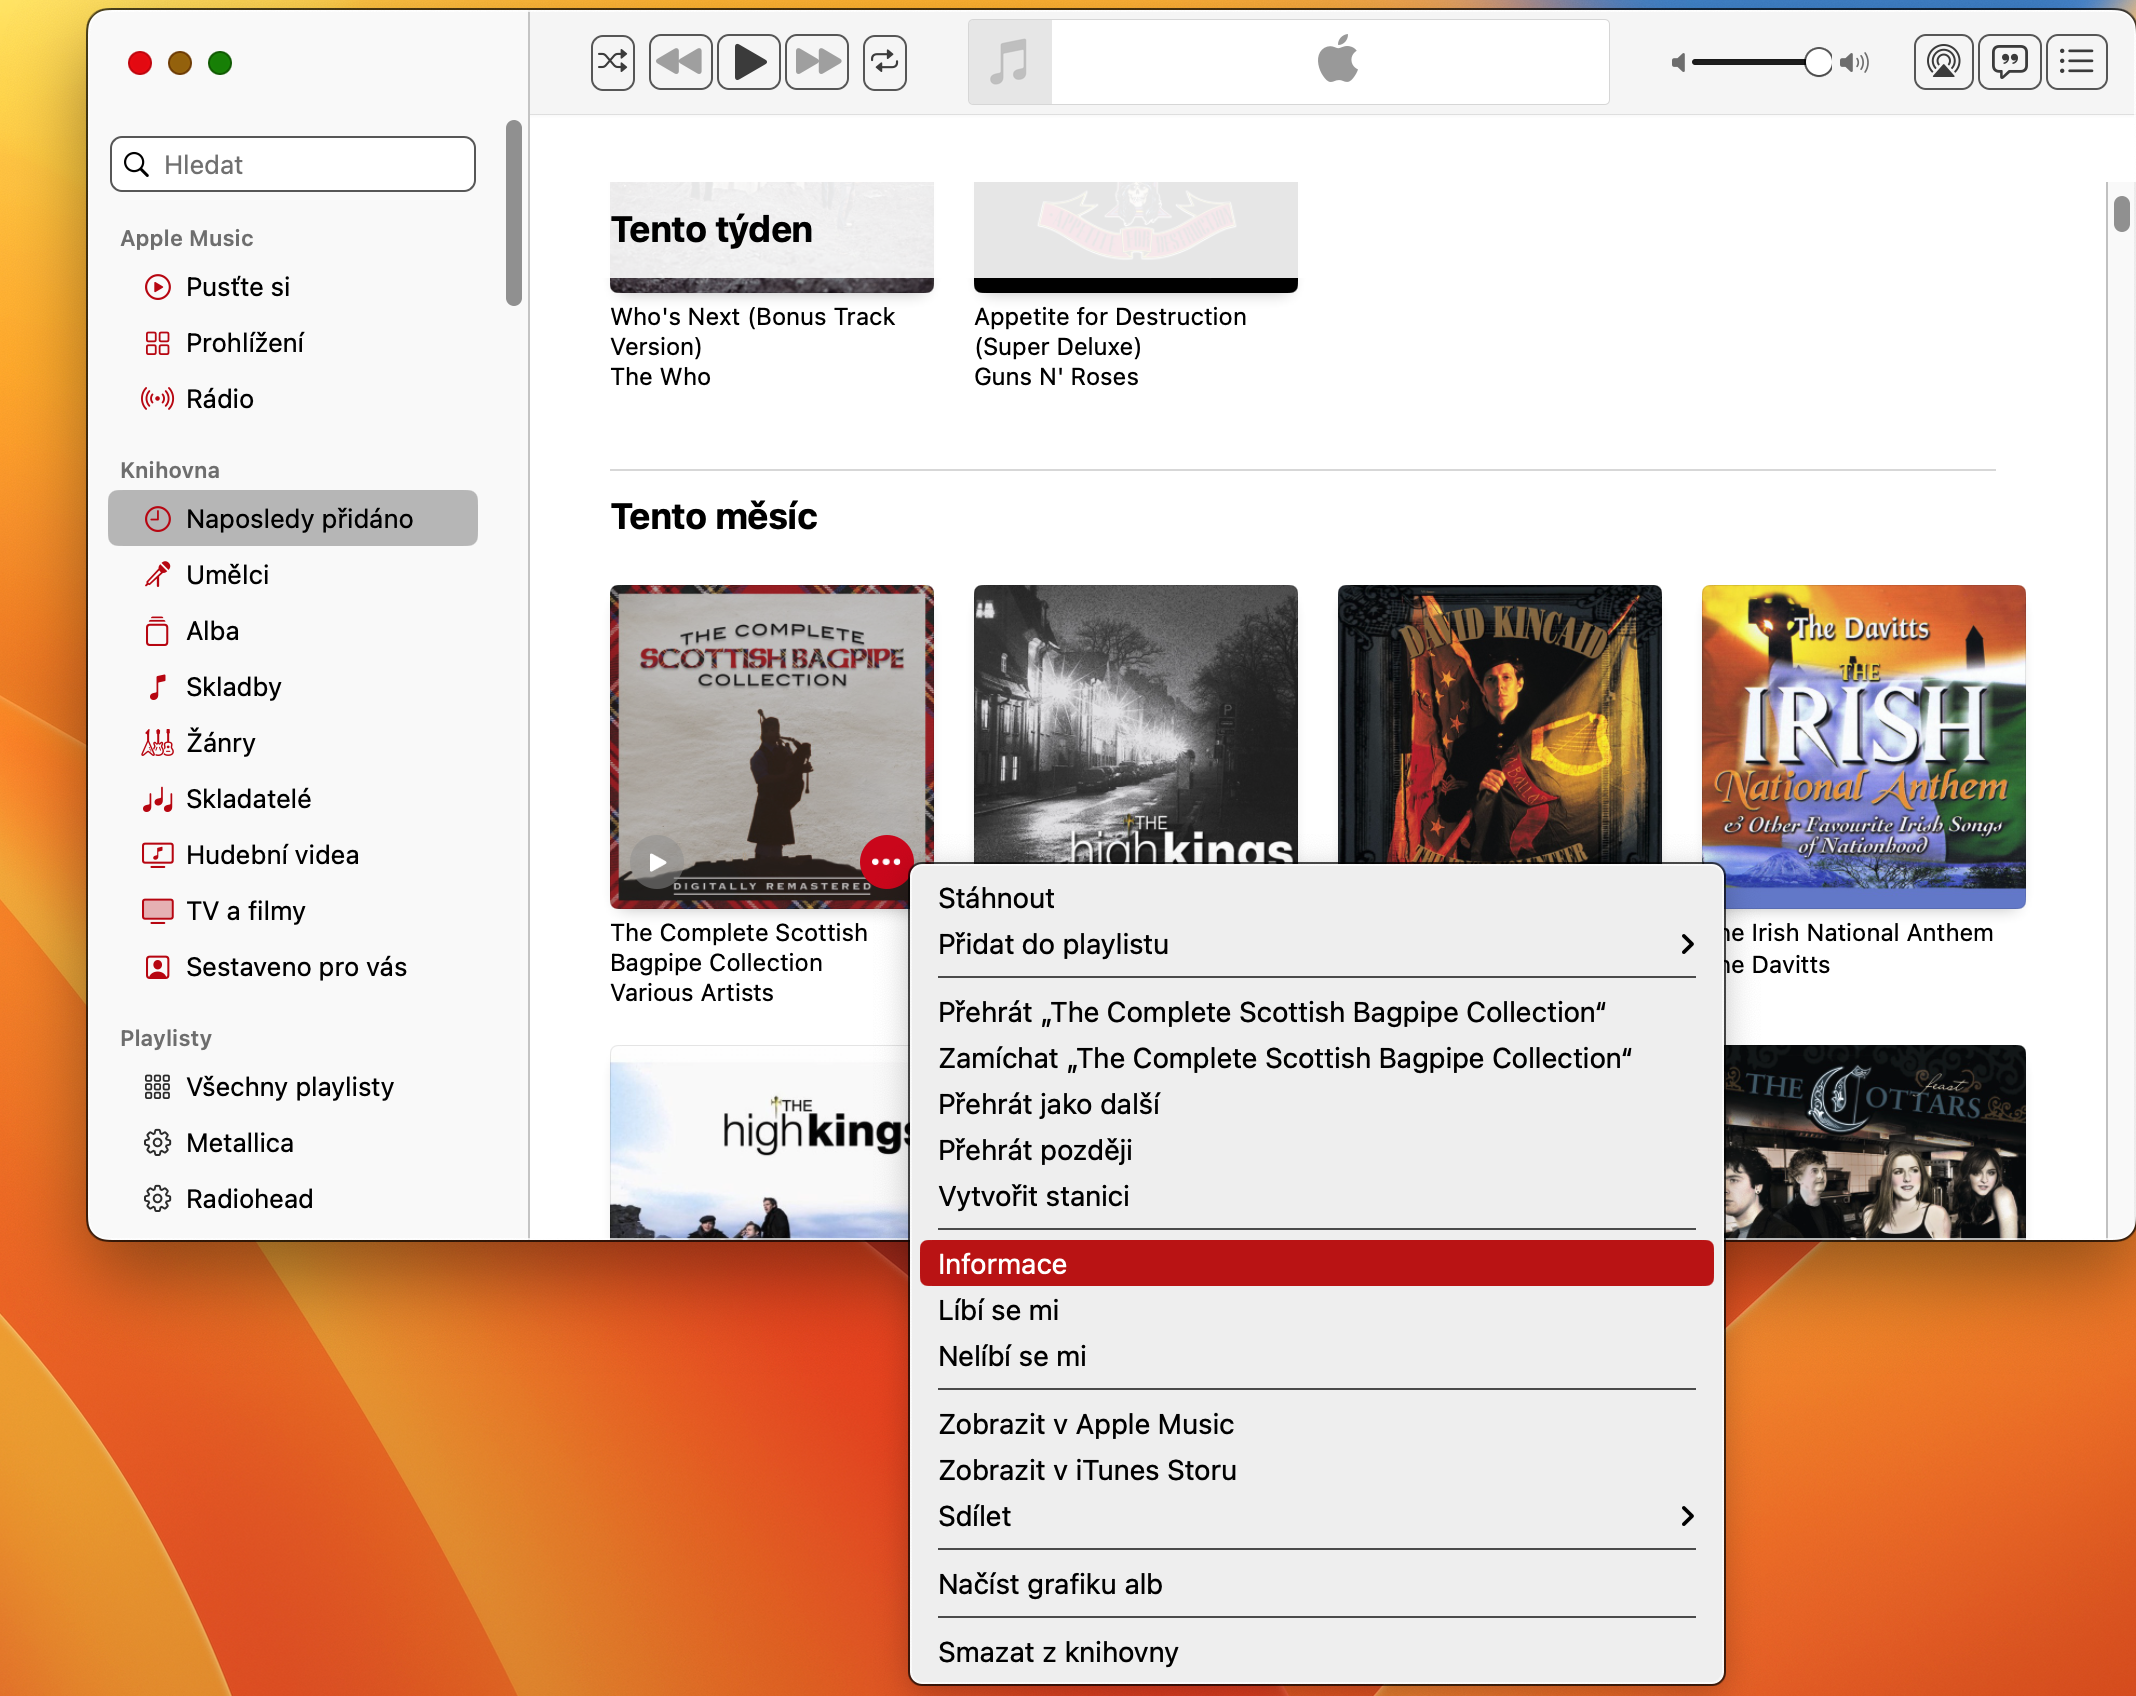This screenshot has width=2136, height=1696.
Task: Play the Scottish Bagpipe Collection album thumbnail
Action: tap(657, 861)
